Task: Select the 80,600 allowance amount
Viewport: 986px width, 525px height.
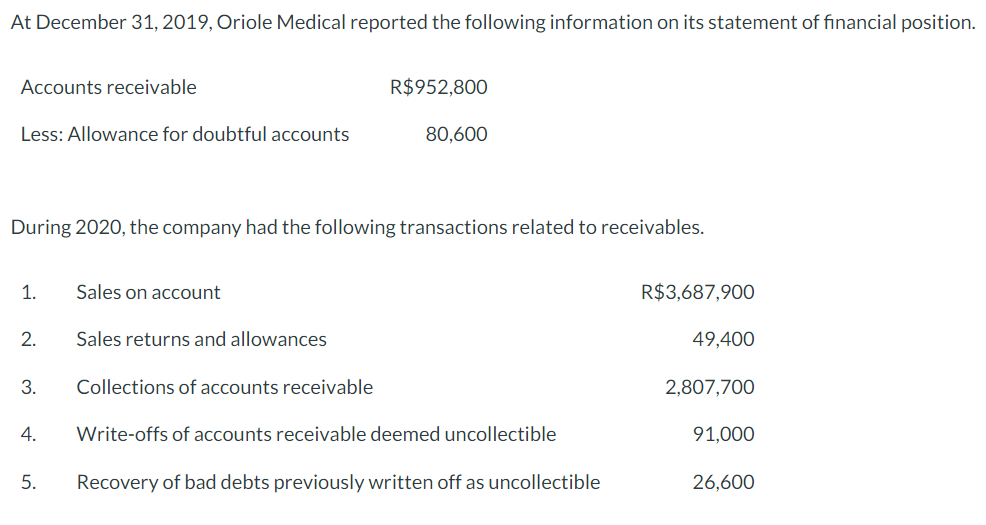Action: tap(456, 134)
